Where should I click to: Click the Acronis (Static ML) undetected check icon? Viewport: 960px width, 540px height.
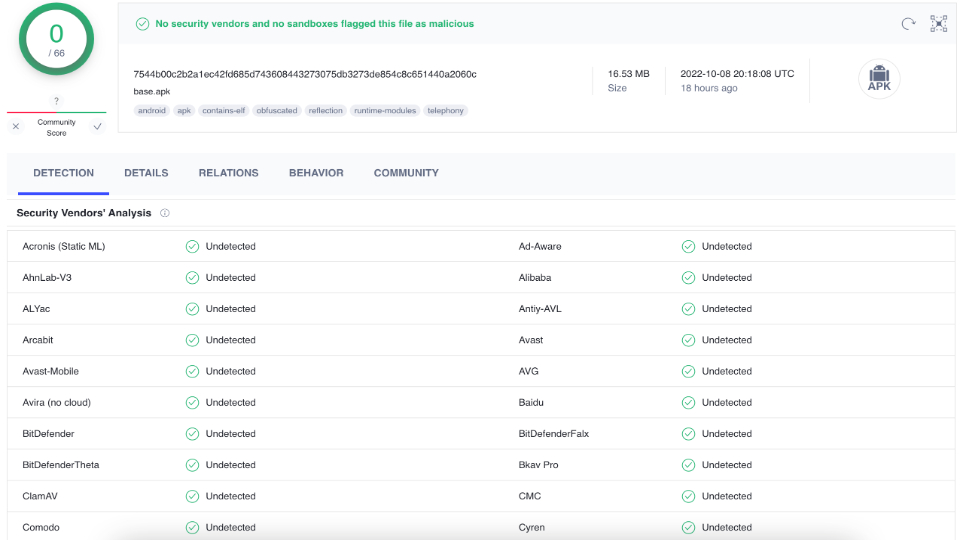(x=192, y=247)
